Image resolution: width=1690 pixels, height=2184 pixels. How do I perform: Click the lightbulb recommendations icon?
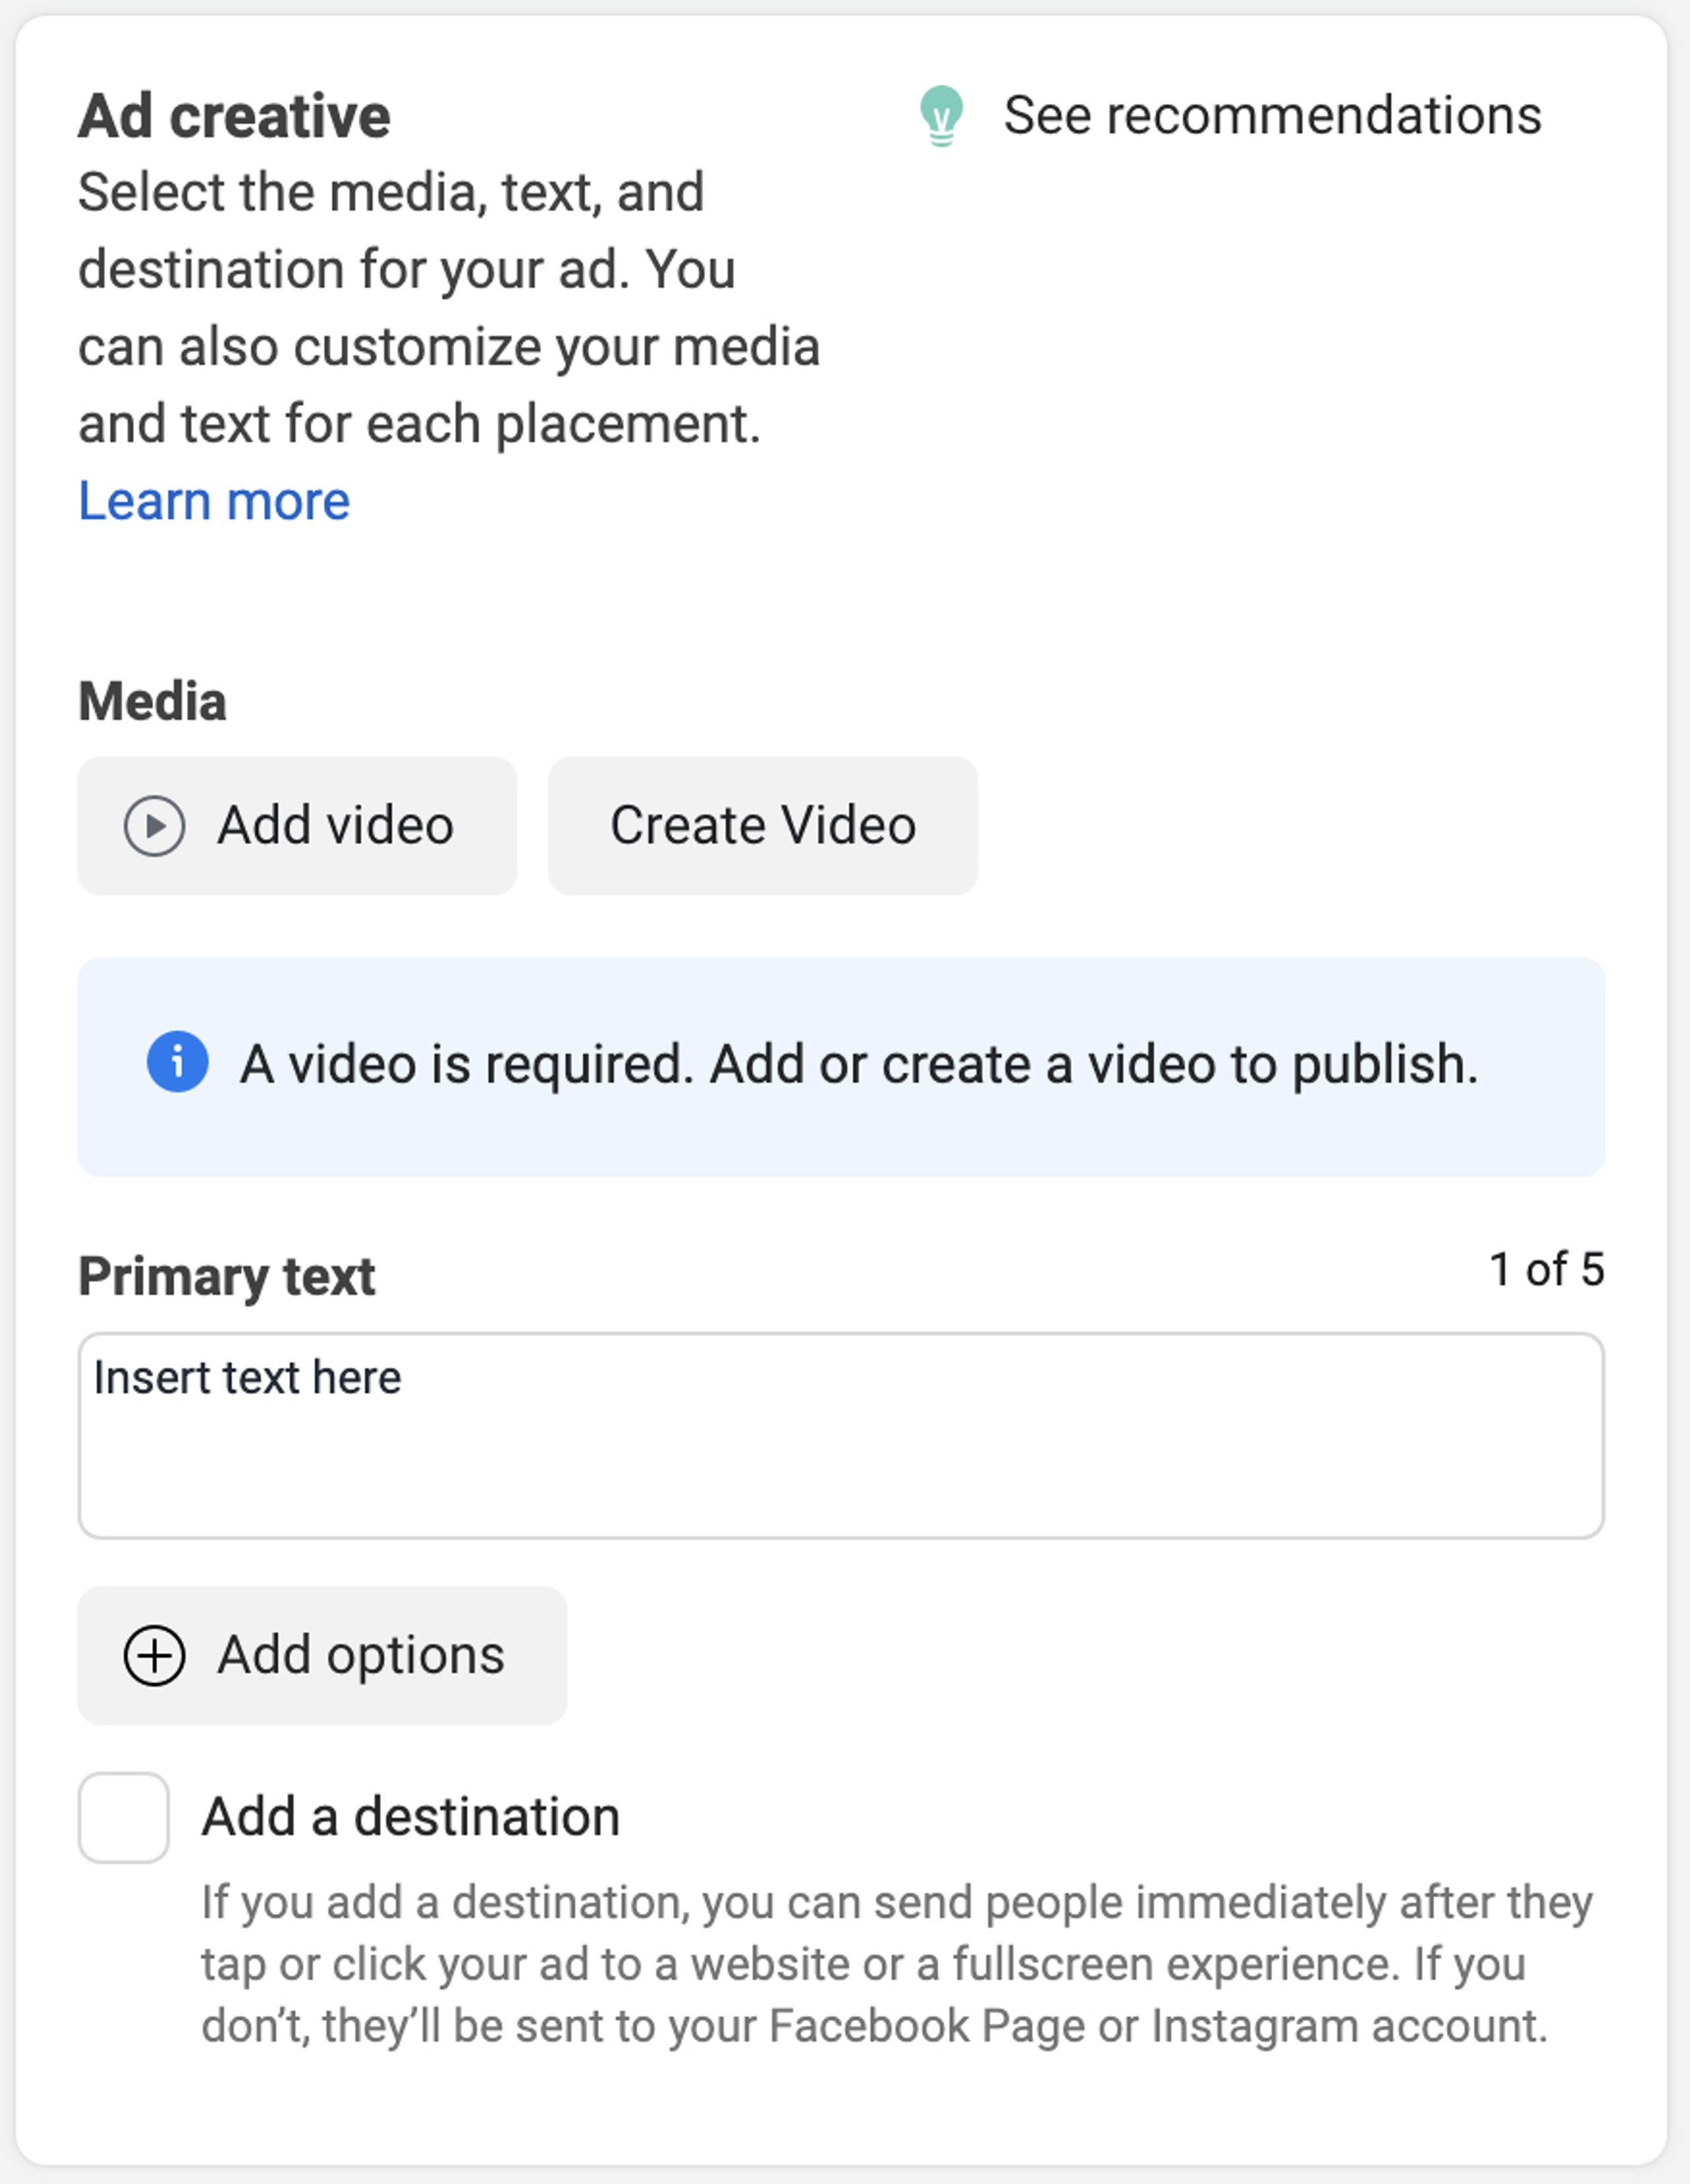click(x=941, y=116)
